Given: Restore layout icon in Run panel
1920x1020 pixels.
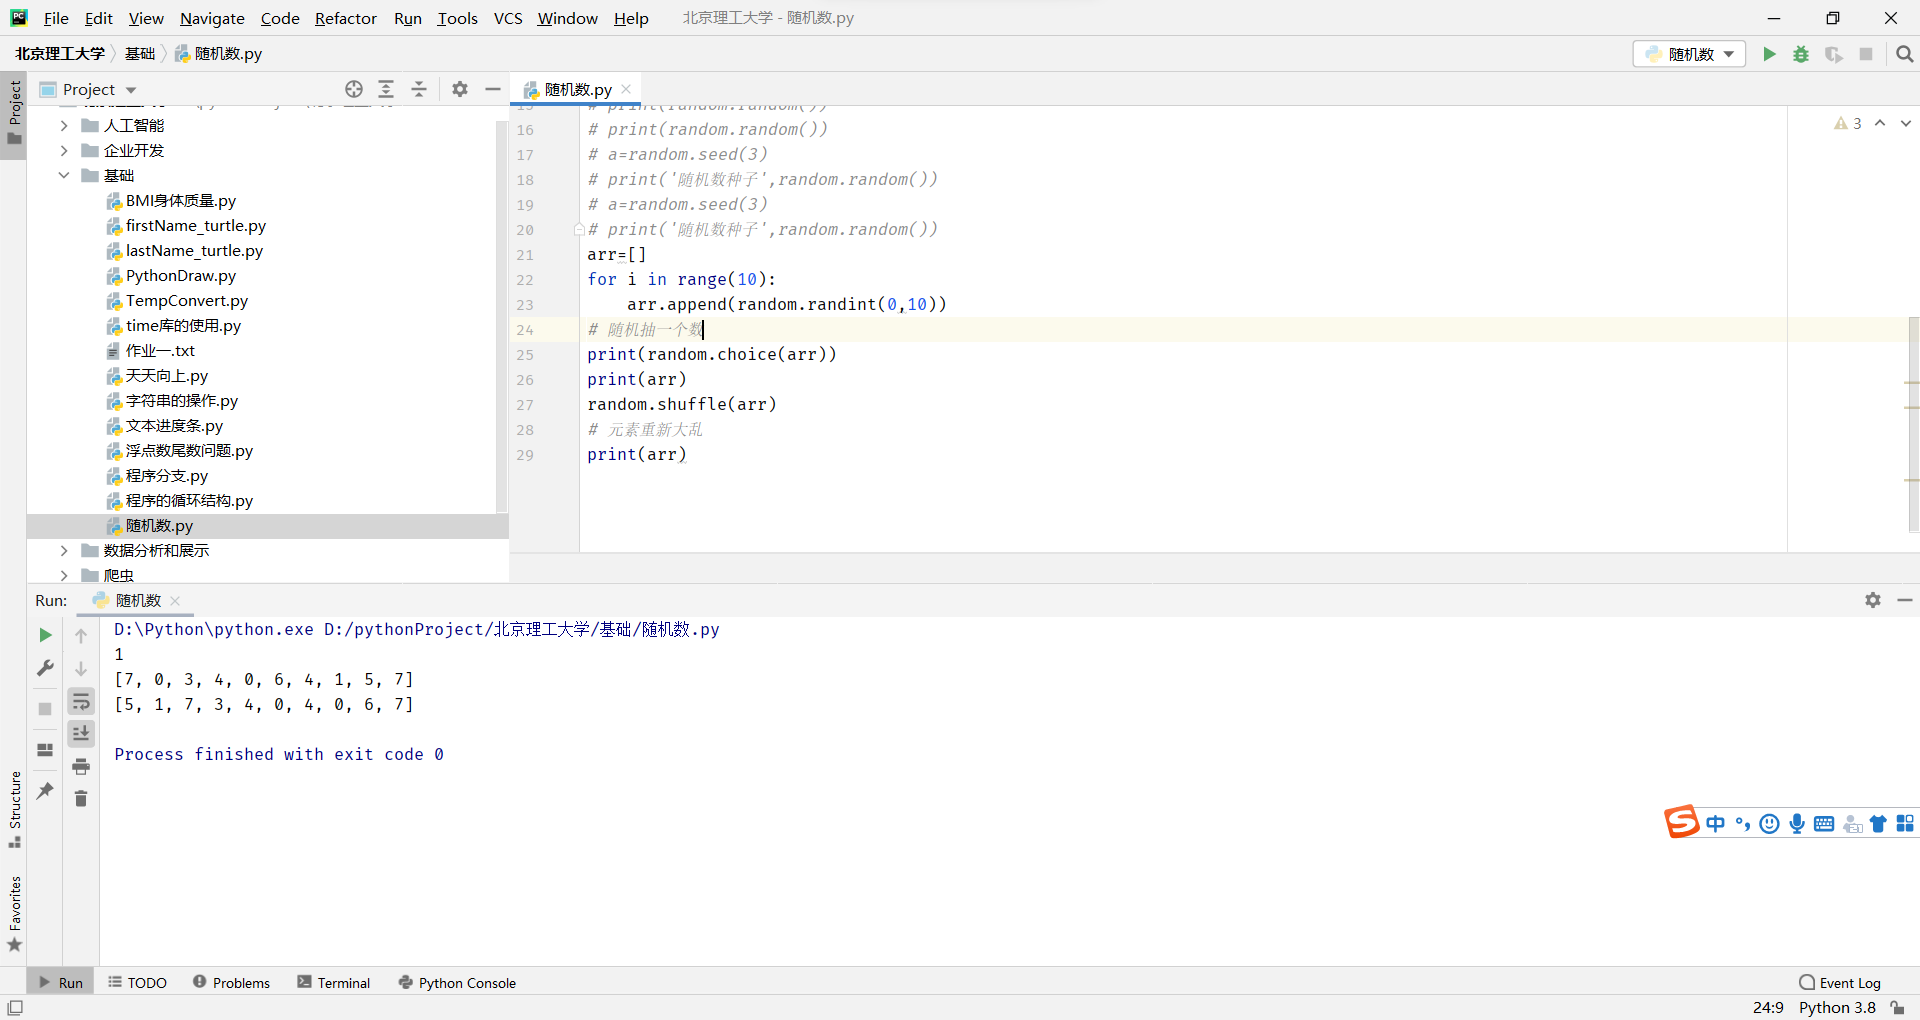Looking at the screenshot, I should coord(45,750).
